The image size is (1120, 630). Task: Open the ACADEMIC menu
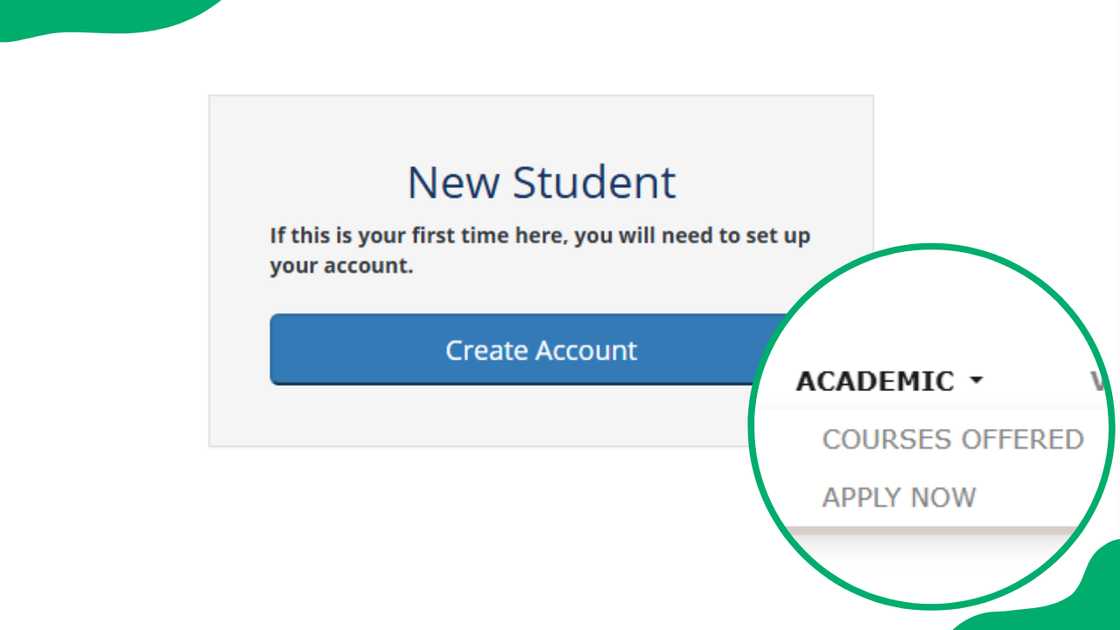coord(875,381)
